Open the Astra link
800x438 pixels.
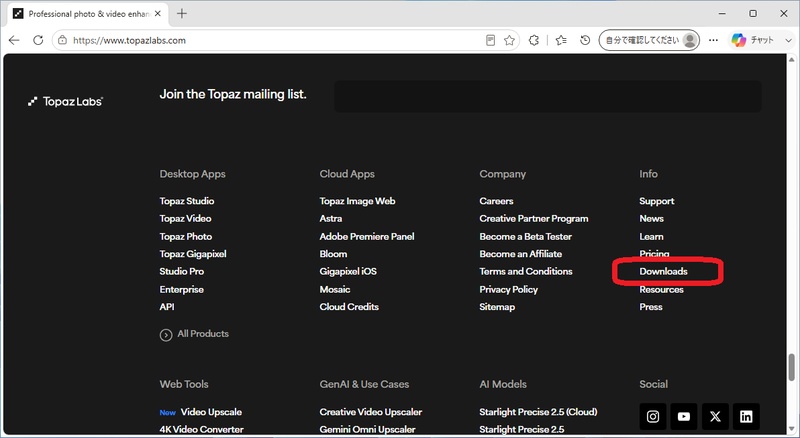tap(331, 218)
